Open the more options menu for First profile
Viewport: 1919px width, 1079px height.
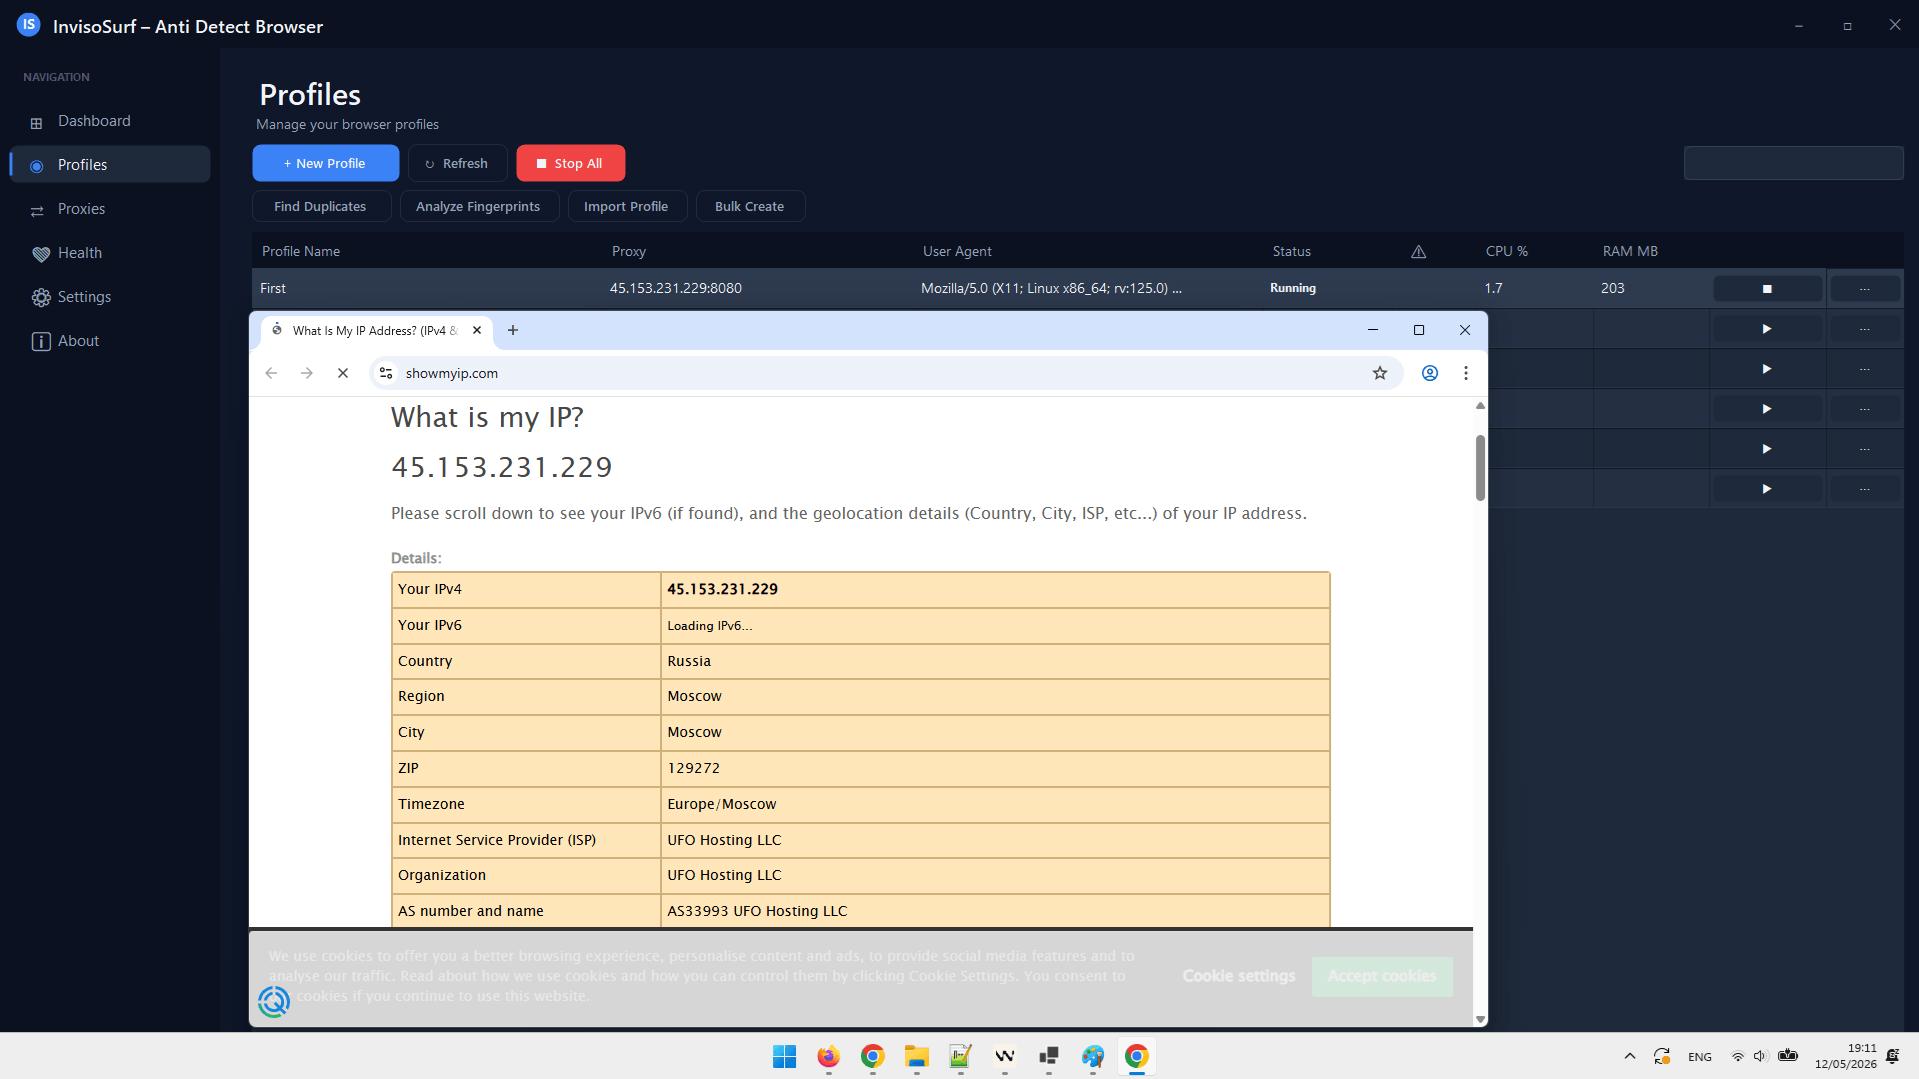pyautogui.click(x=1864, y=288)
